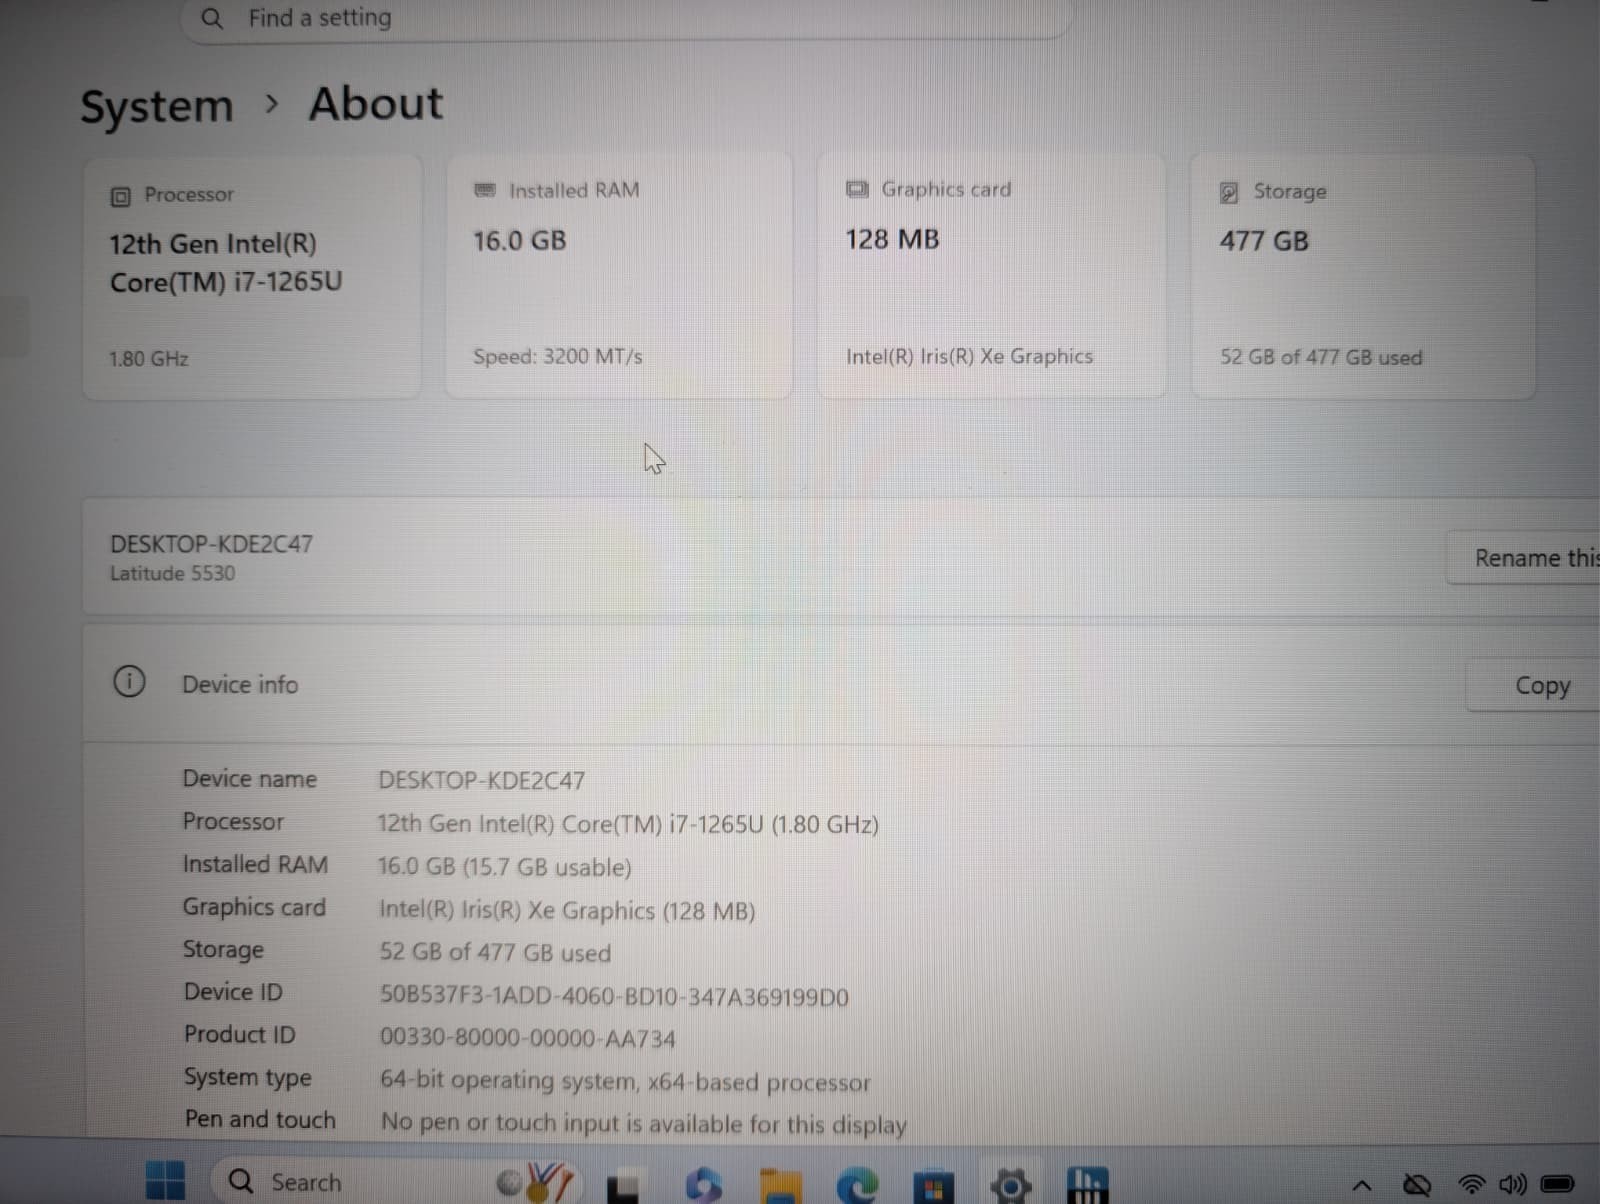The width and height of the screenshot is (1600, 1204).
Task: Click the crossed-out cloud sync tray icon
Action: click(1417, 1185)
